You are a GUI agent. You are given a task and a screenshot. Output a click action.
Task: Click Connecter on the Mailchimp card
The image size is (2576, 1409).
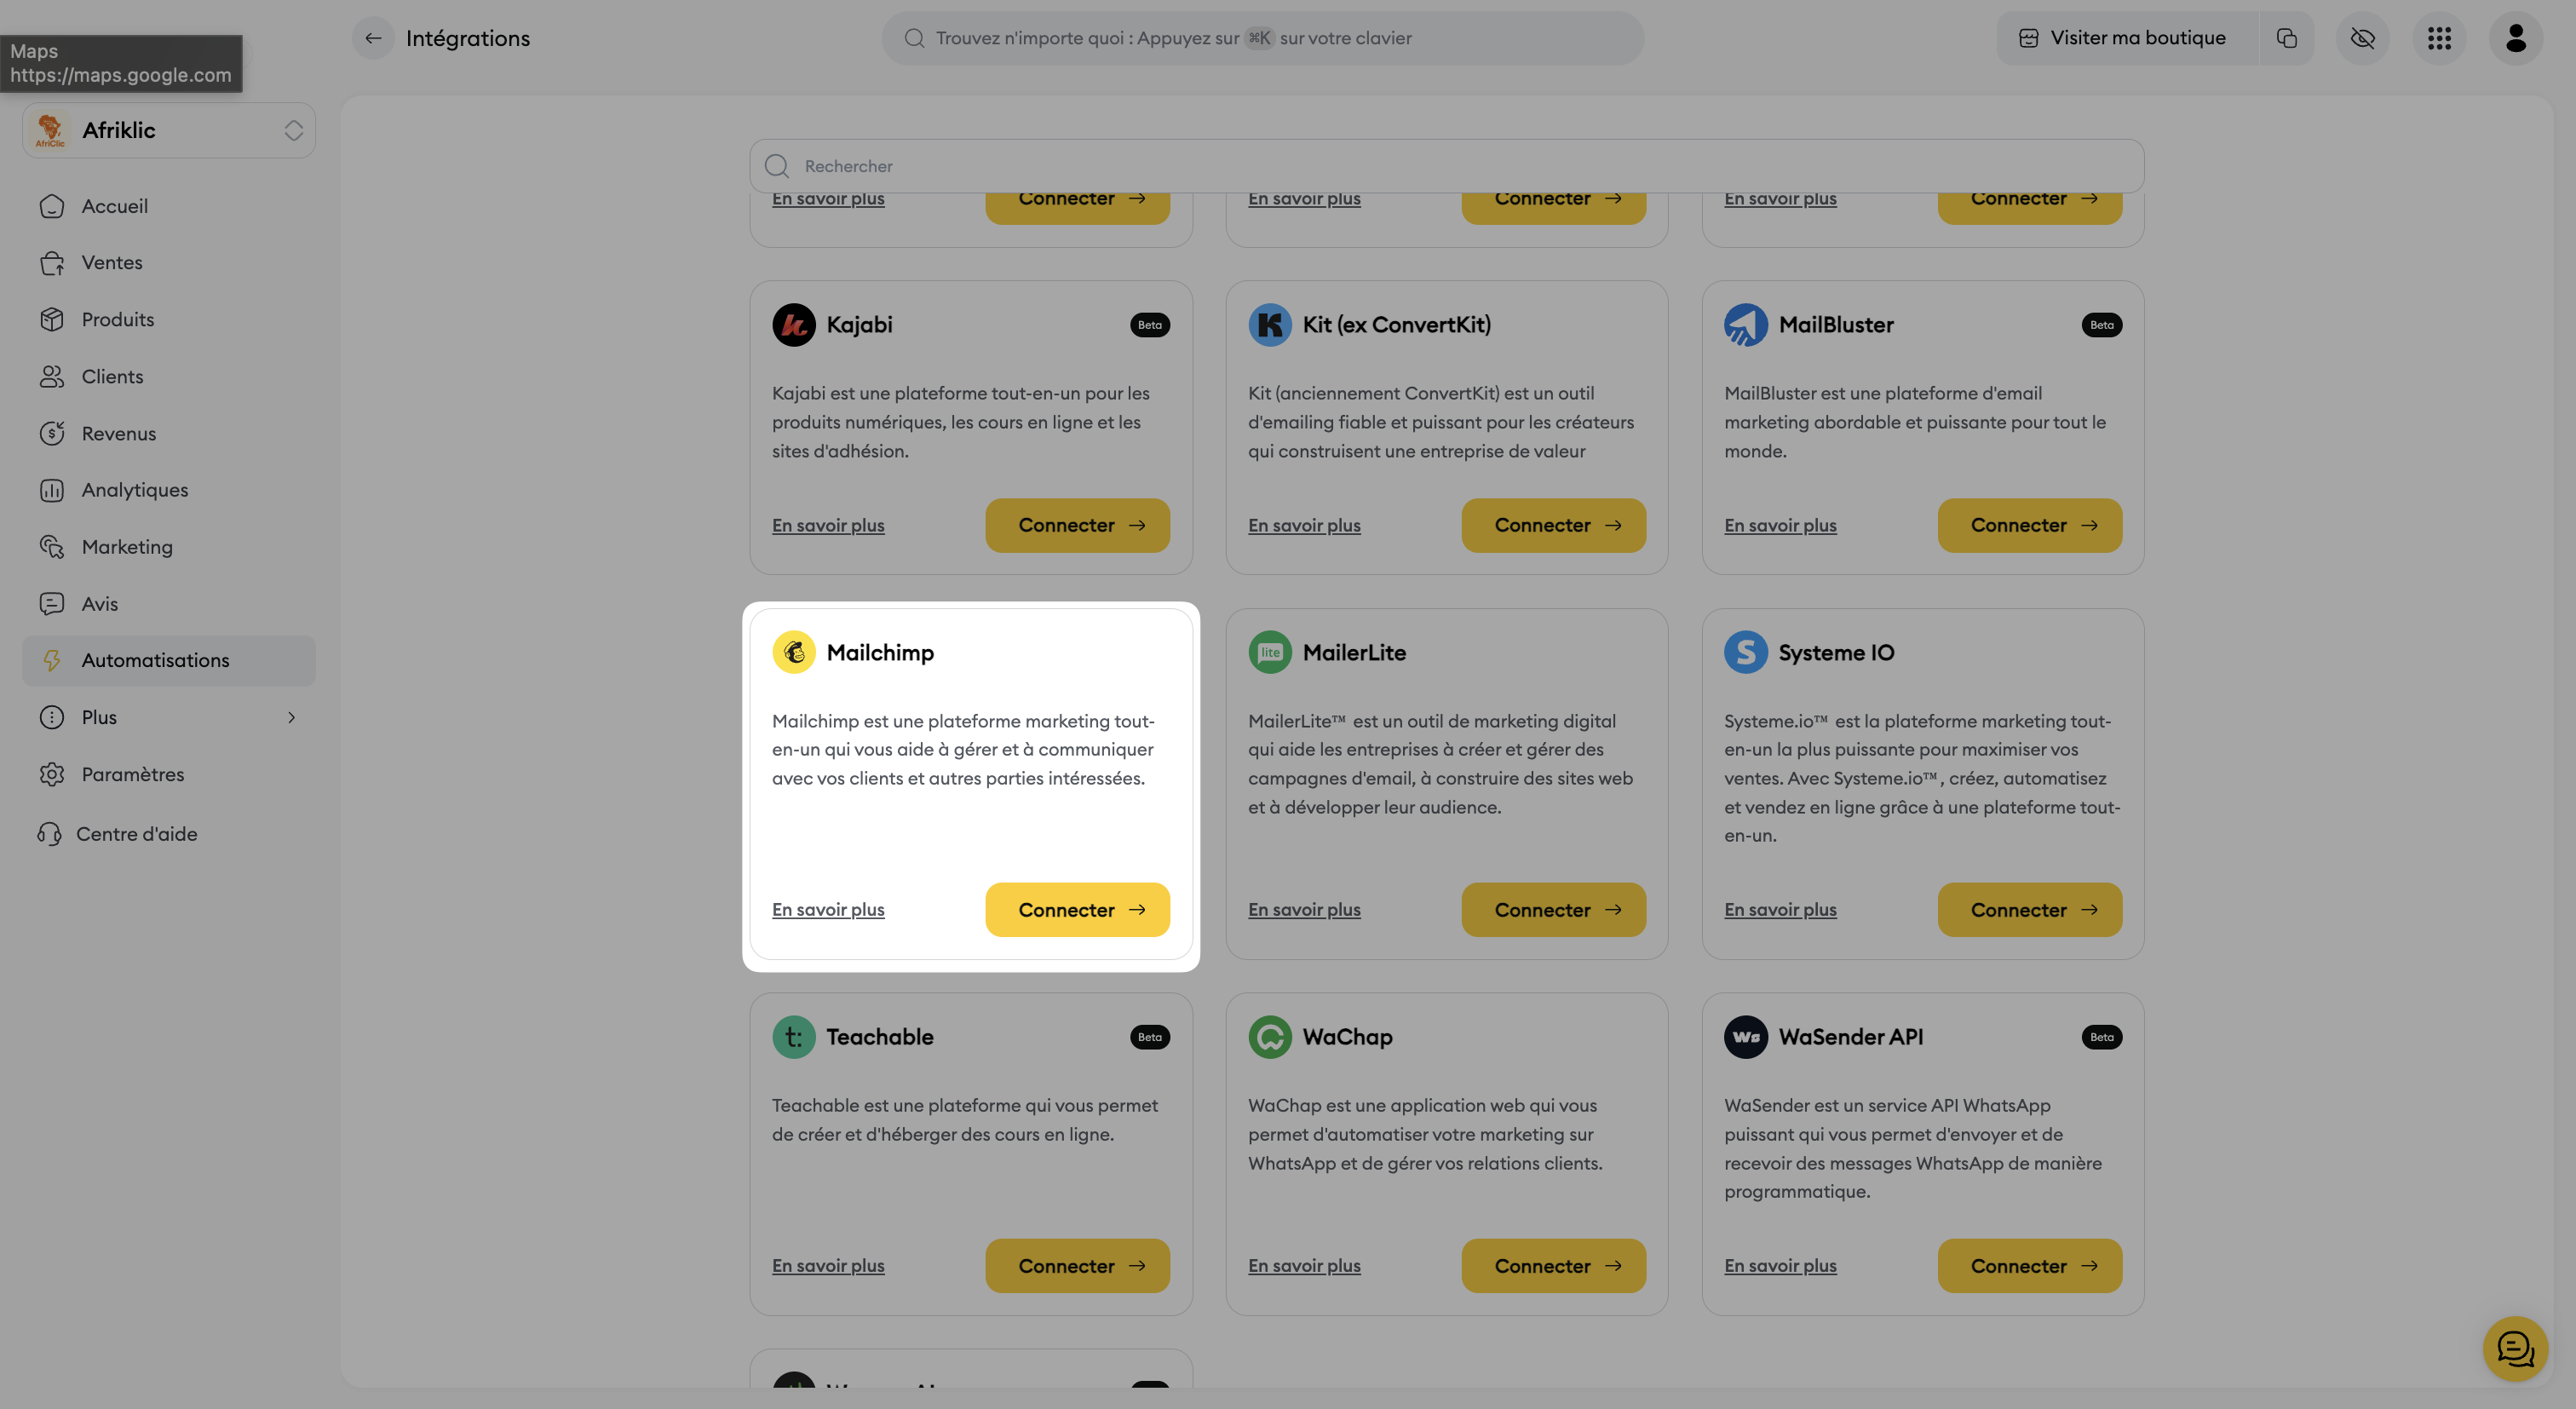coord(1077,909)
